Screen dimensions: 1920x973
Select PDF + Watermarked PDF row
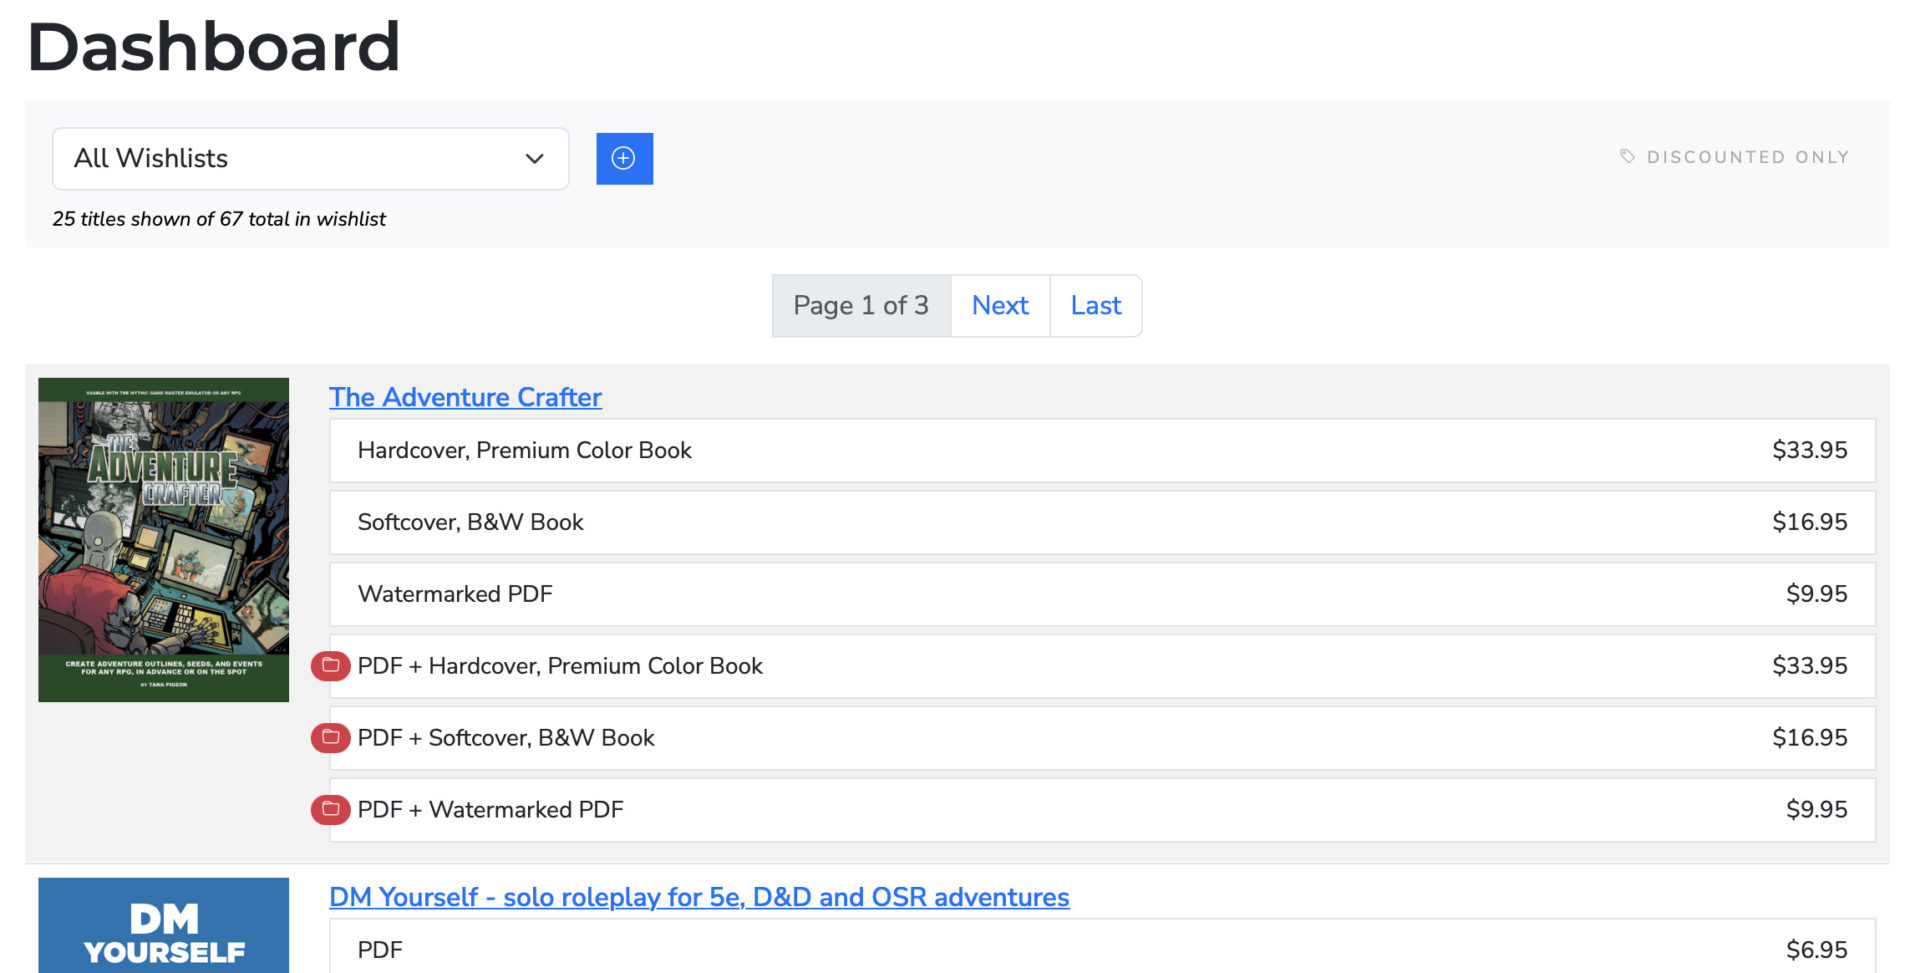[1102, 810]
